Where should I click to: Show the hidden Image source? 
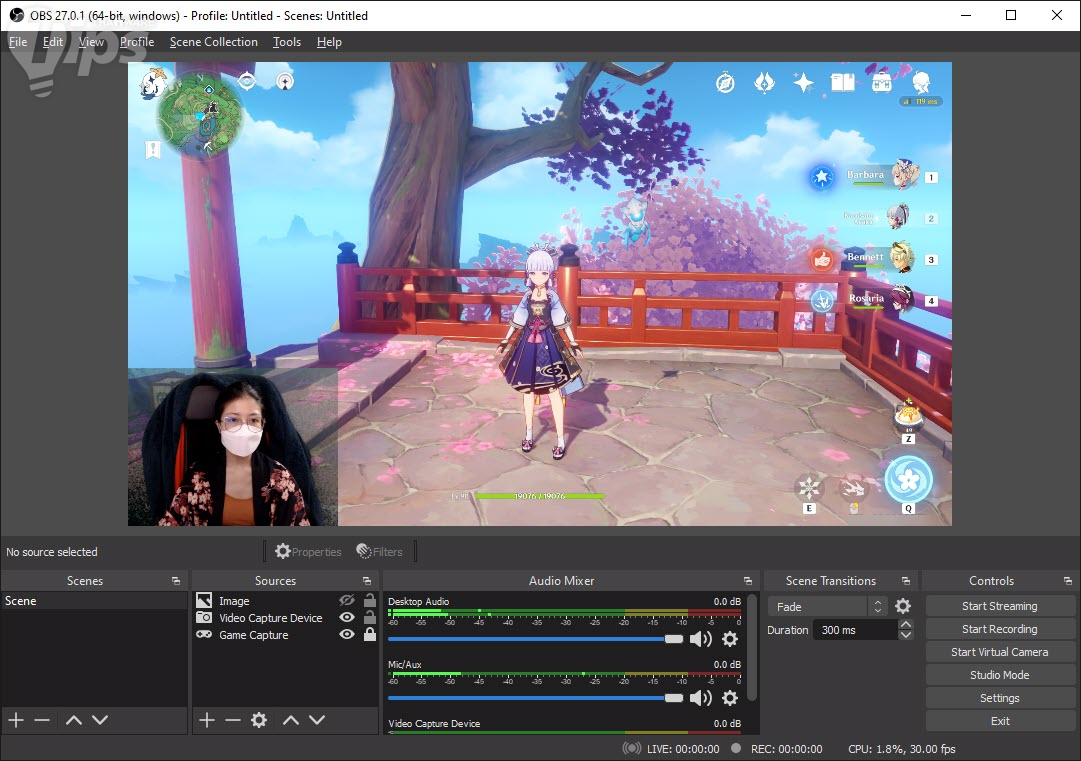click(x=347, y=601)
